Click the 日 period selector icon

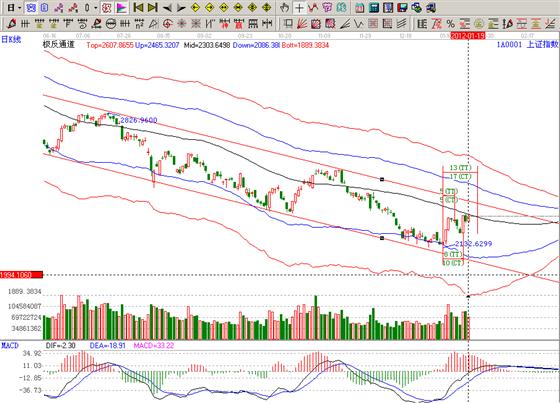[x=11, y=8]
